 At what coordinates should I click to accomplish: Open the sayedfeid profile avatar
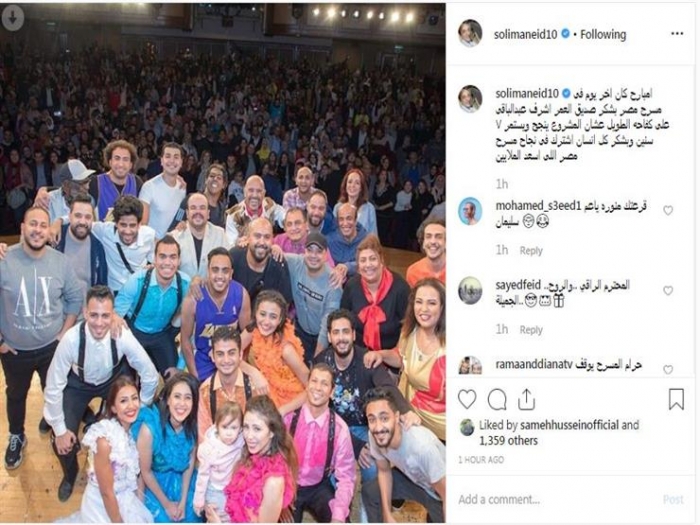[x=470, y=290]
